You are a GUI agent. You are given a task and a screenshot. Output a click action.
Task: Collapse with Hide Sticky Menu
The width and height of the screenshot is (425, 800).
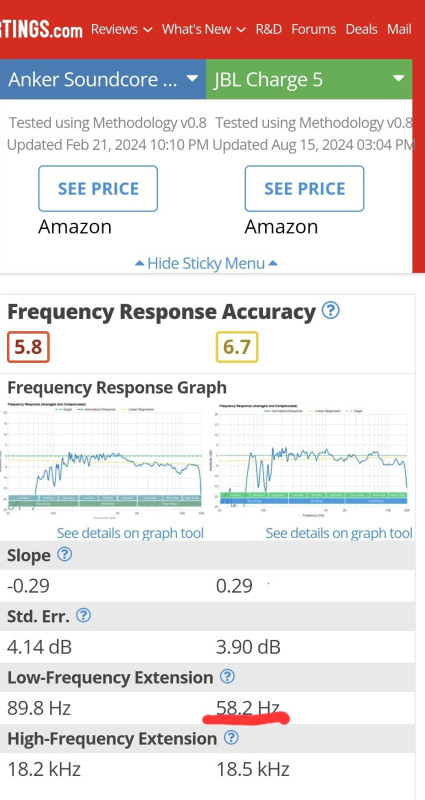[206, 263]
